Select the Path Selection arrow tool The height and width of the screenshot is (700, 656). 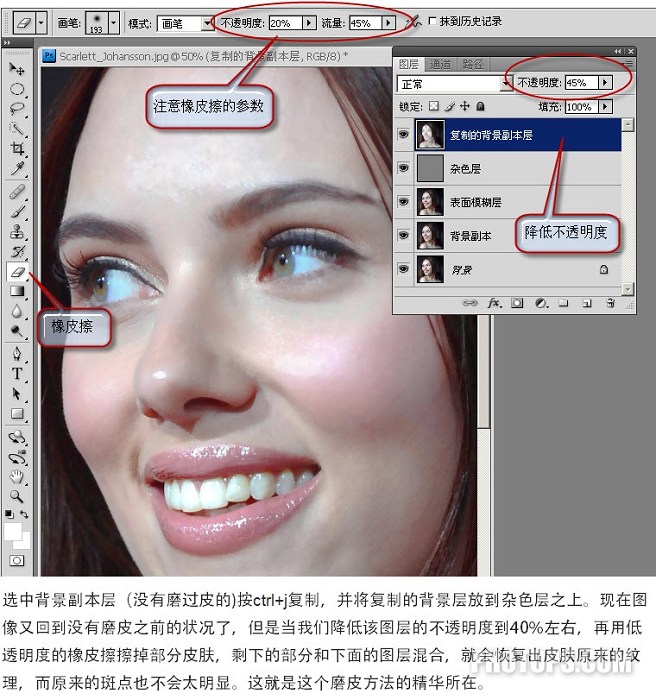[17, 394]
